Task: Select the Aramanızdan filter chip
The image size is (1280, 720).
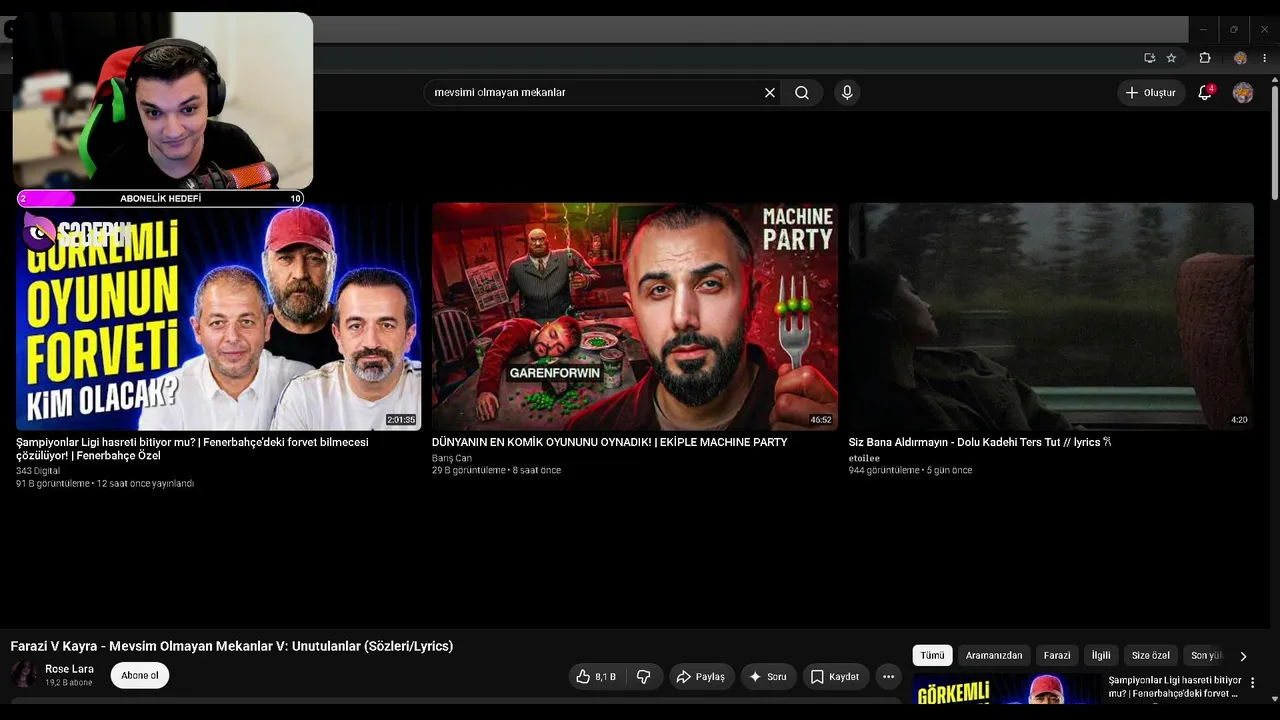Action: click(x=994, y=656)
